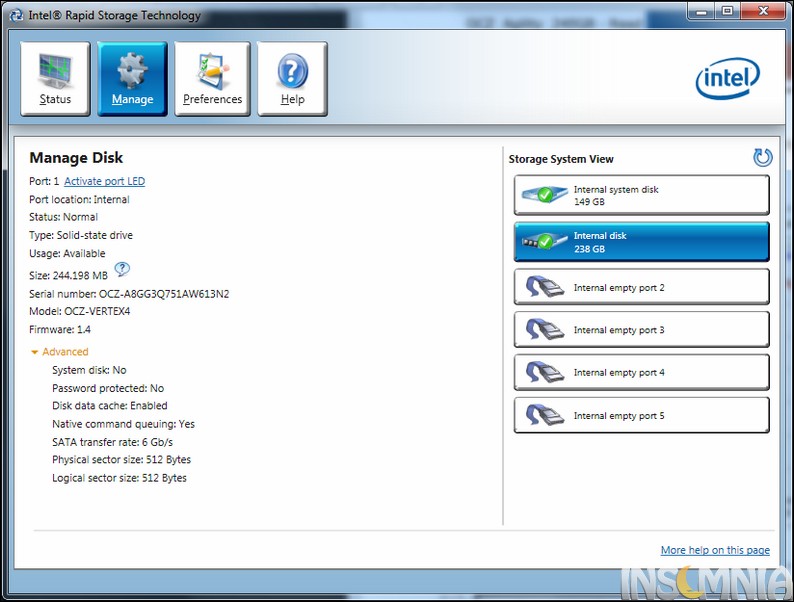The height and width of the screenshot is (602, 794).
Task: Click the cable icon for empty port 3
Action: 544,329
